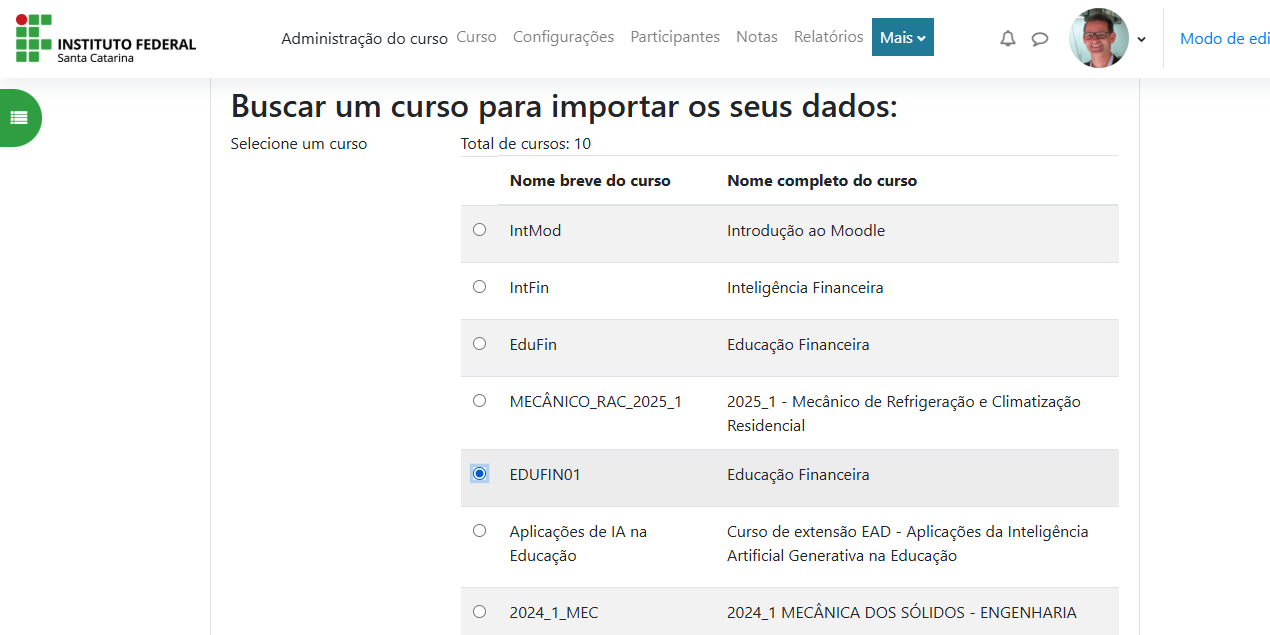Expand the Mais dropdown menu
The height and width of the screenshot is (635, 1270).
[902, 38]
